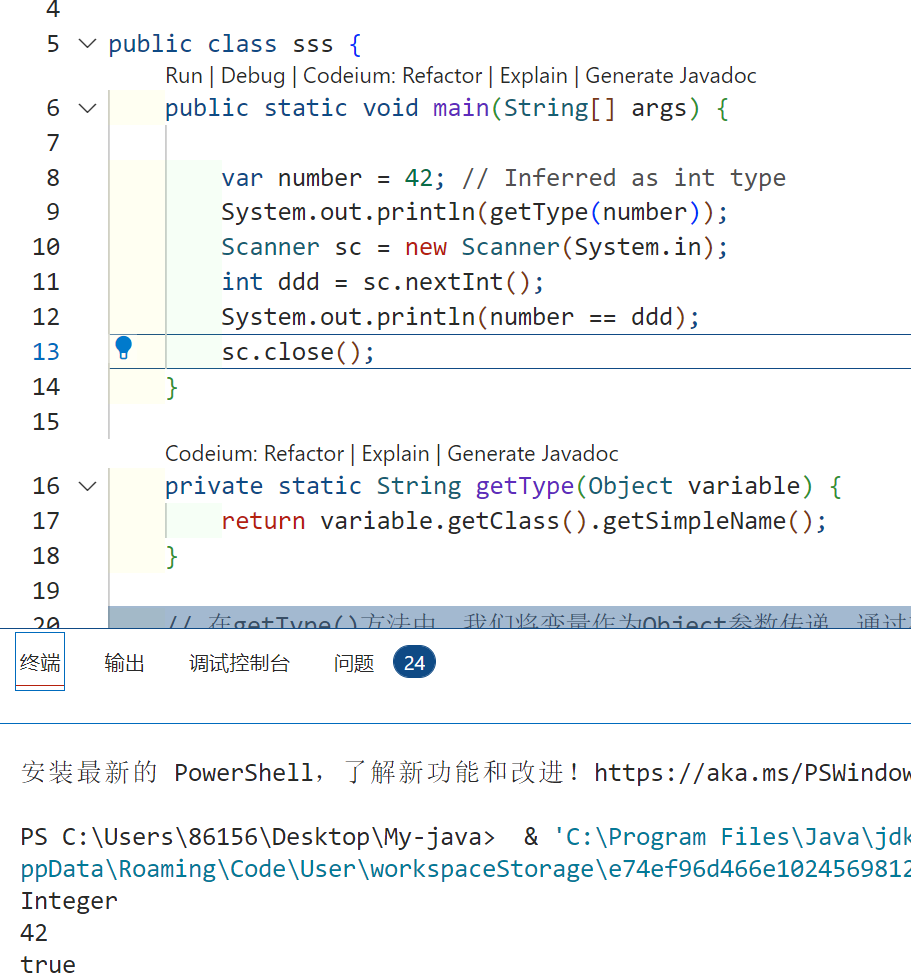Click the workspaceStorage path line in terminal
The height and width of the screenshot is (979, 911).
point(466,869)
